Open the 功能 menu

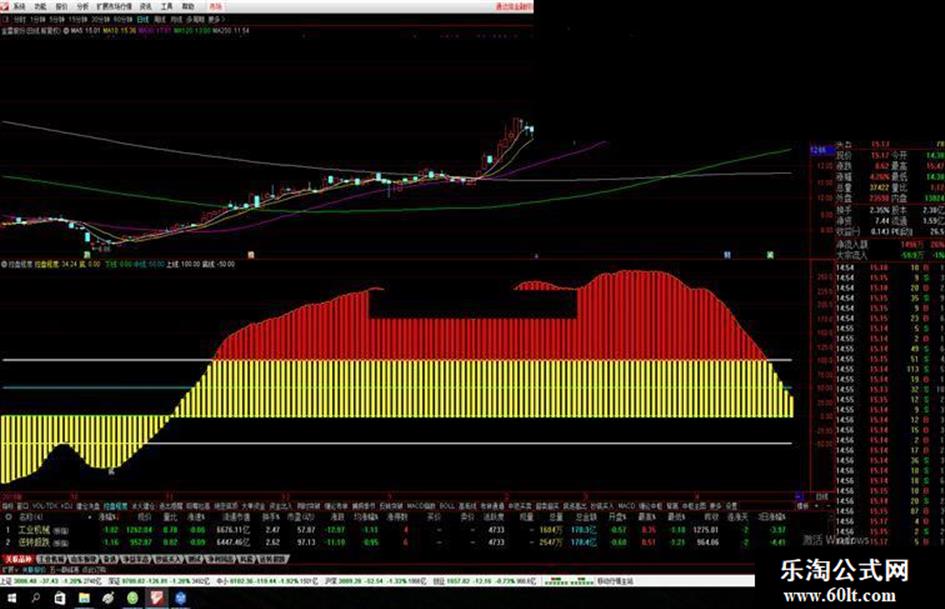(x=40, y=7)
